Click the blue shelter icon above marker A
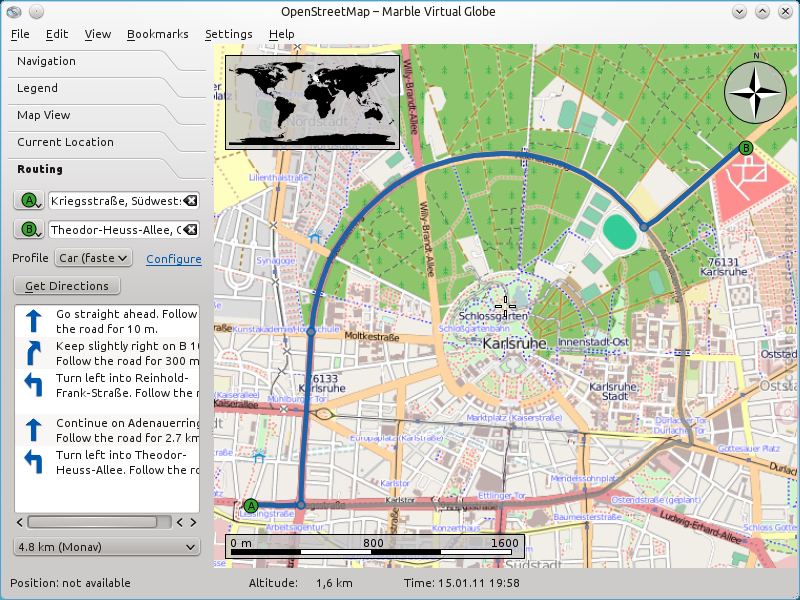This screenshot has height=600, width=800. pos(259,457)
